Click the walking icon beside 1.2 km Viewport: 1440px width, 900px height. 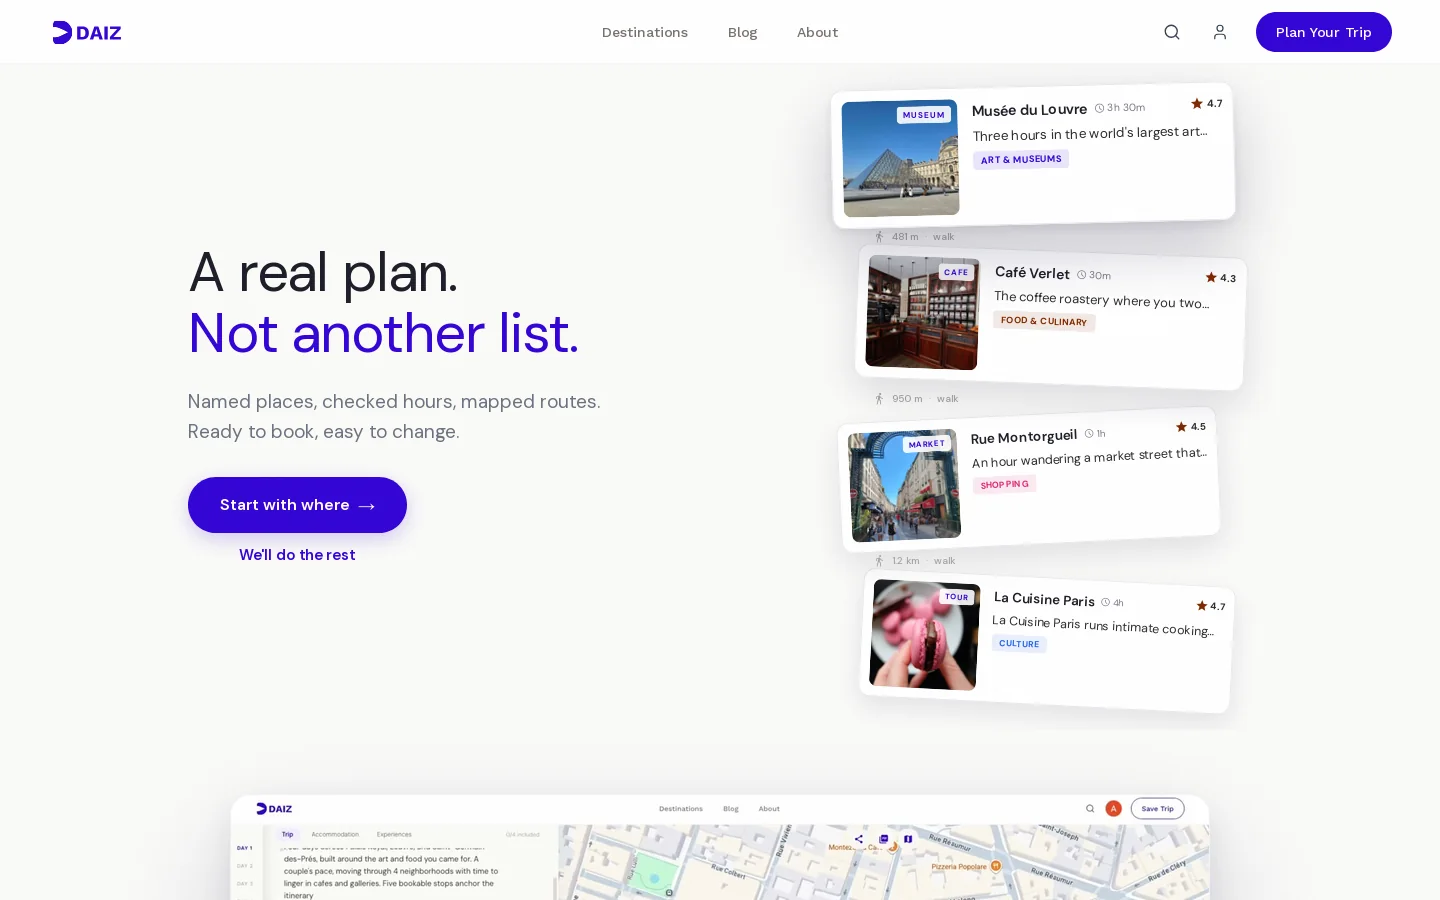(x=879, y=561)
